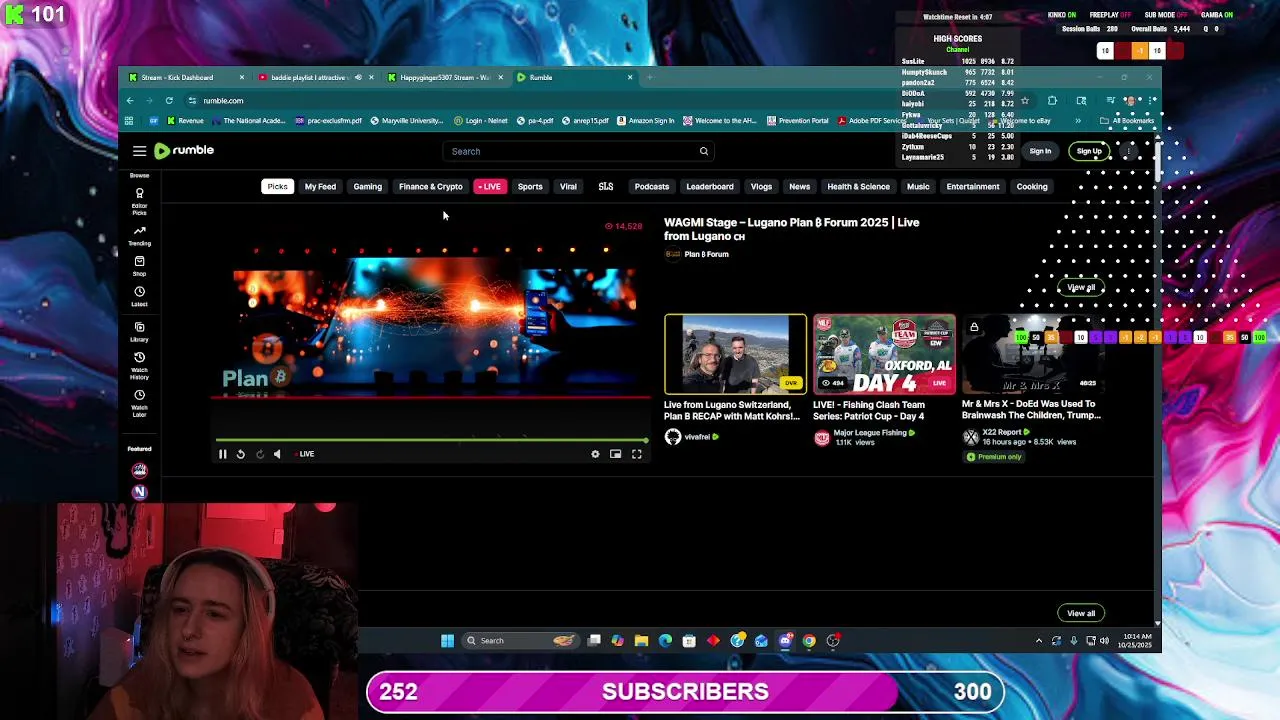Select the Picks category tab

(277, 187)
